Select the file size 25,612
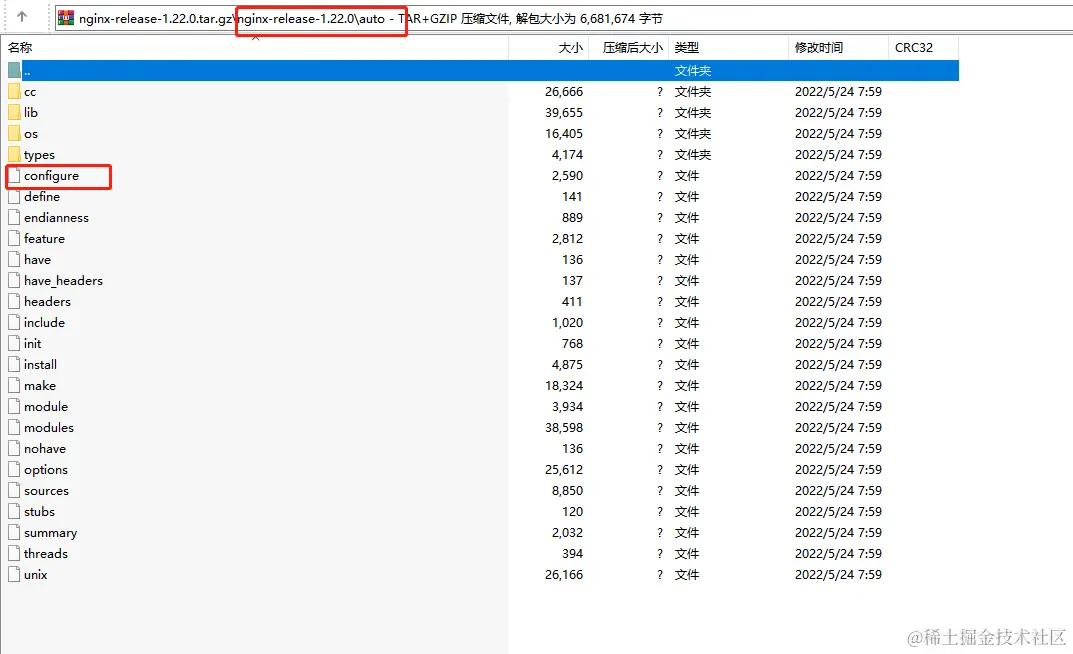 coord(564,469)
